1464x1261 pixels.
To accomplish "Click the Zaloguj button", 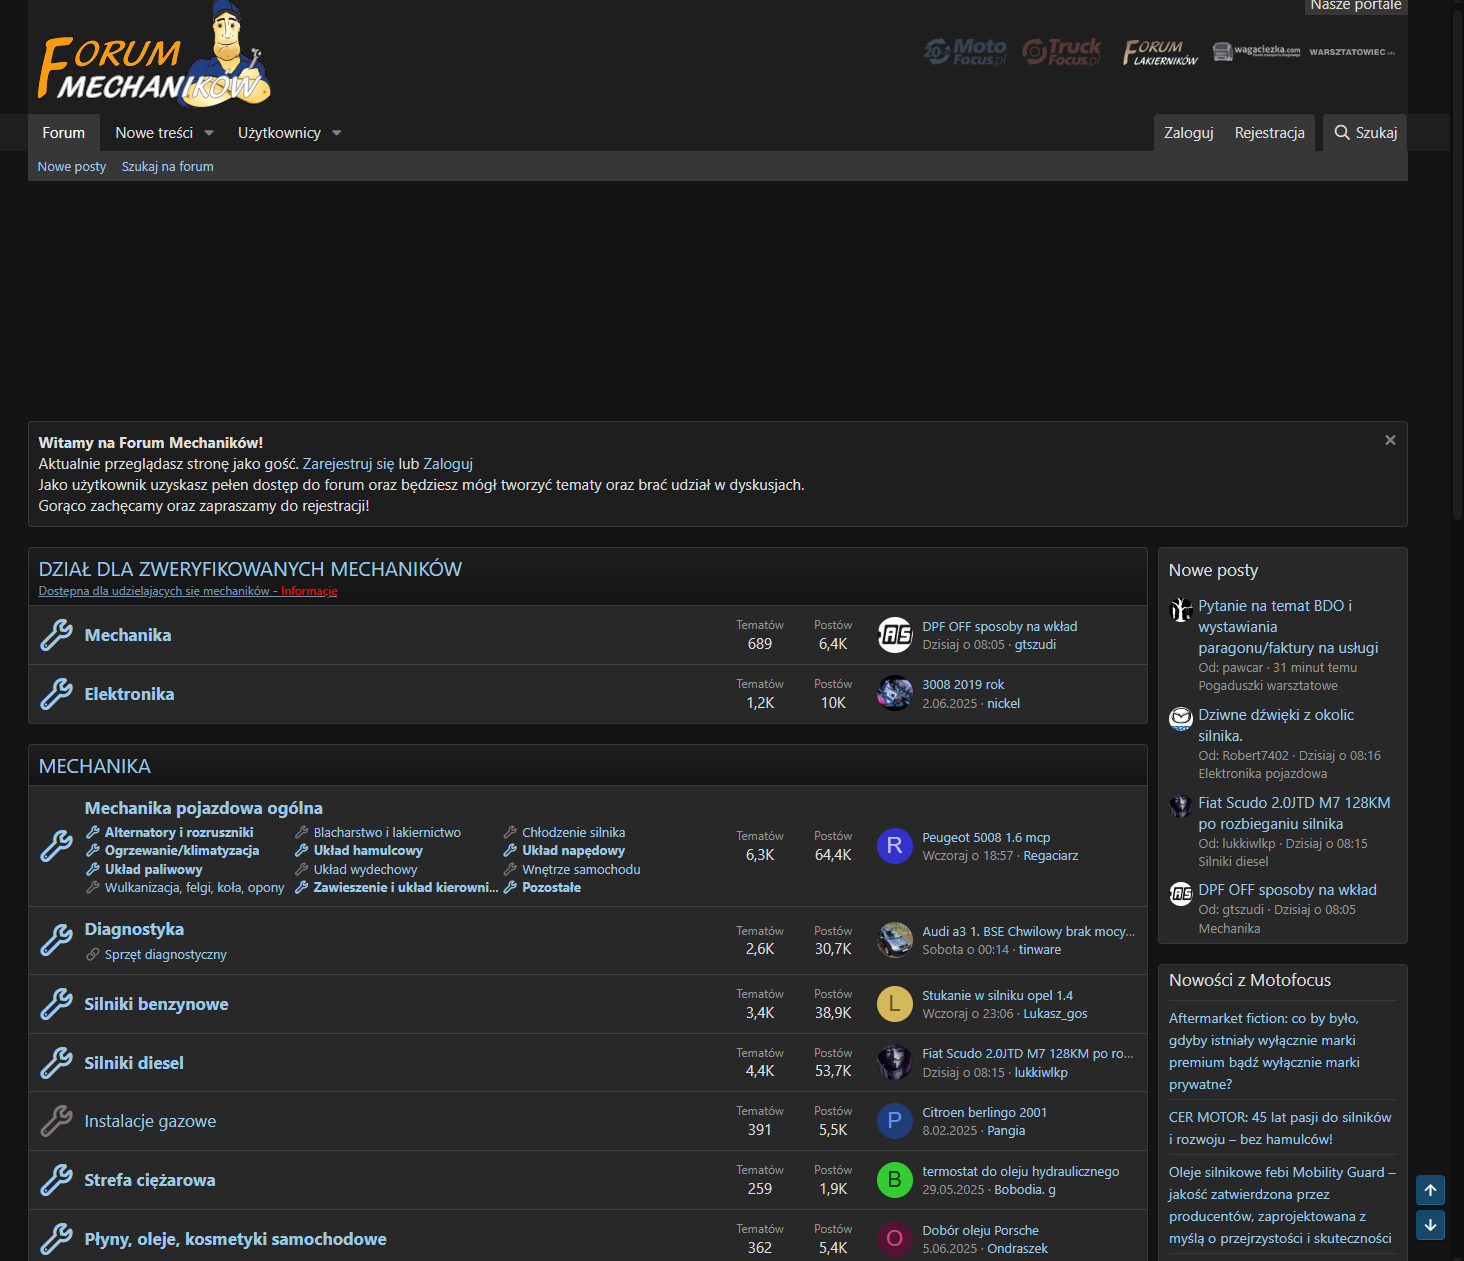I will (x=1189, y=133).
